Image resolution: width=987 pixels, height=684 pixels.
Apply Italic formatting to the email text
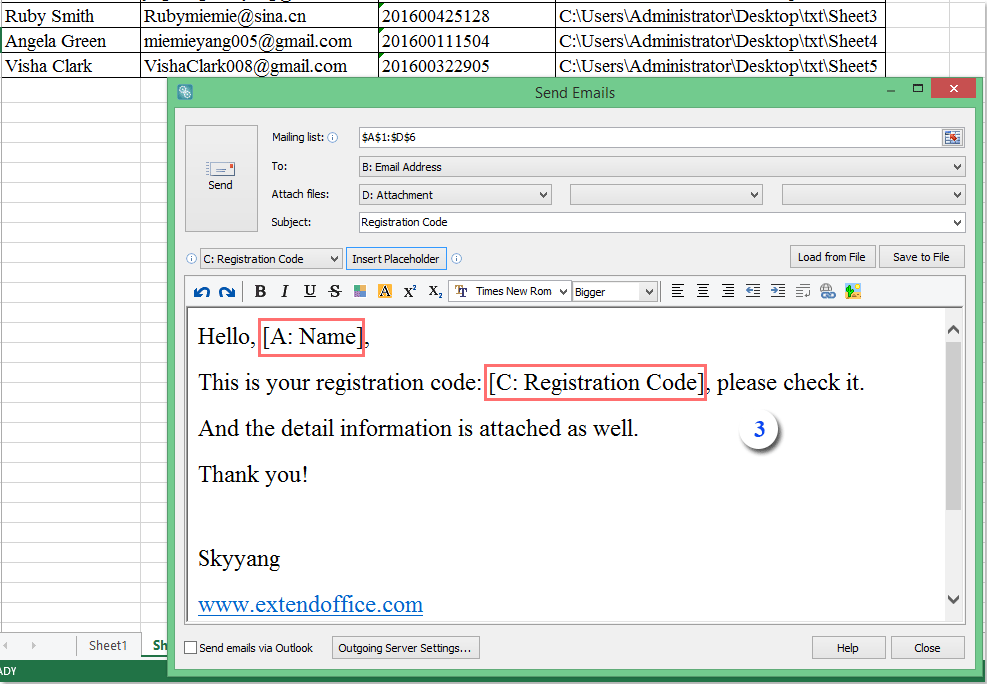coord(285,291)
